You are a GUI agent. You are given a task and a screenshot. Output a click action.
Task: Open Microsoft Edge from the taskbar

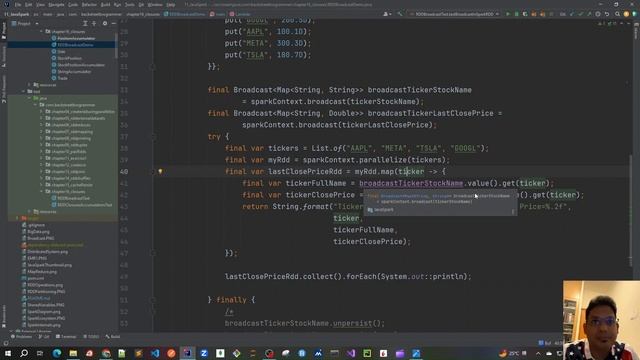[57, 353]
